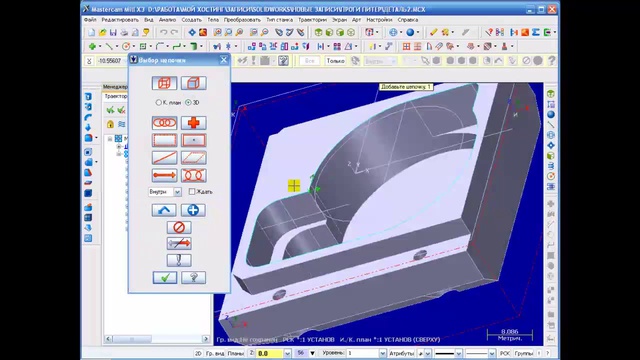This screenshot has width=640, height=360.
Task: Choose the chain selection method icon
Action: [x=164, y=123]
